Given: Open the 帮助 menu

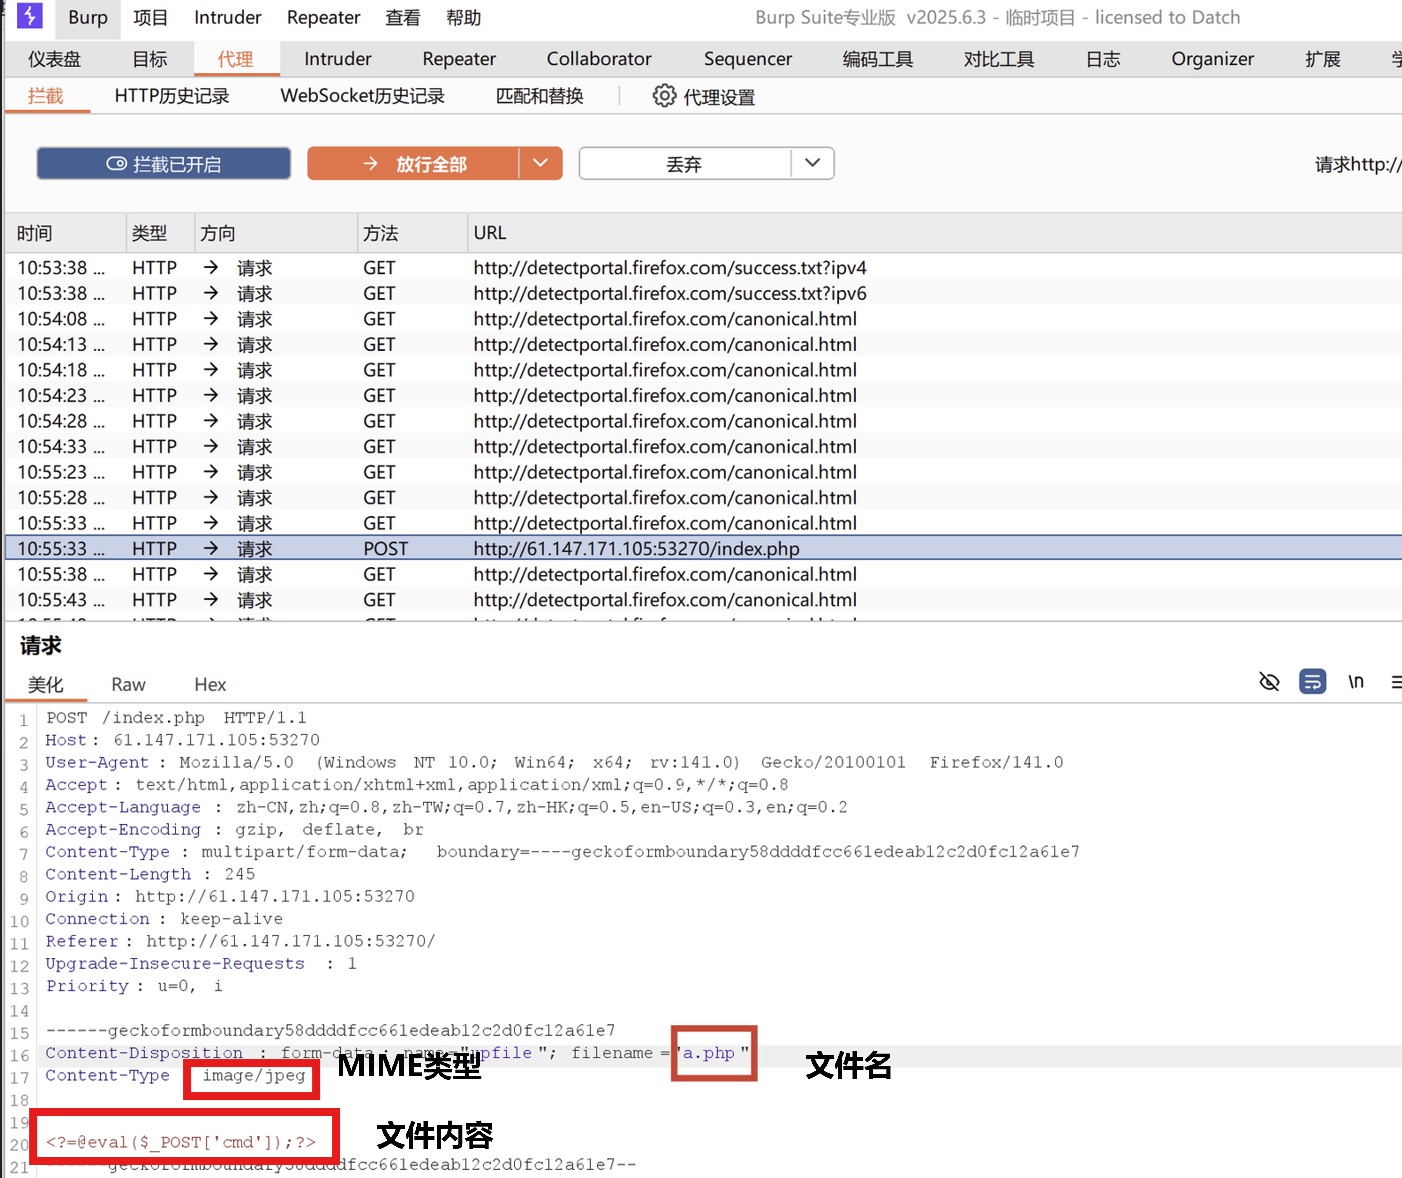Looking at the screenshot, I should coord(464,17).
